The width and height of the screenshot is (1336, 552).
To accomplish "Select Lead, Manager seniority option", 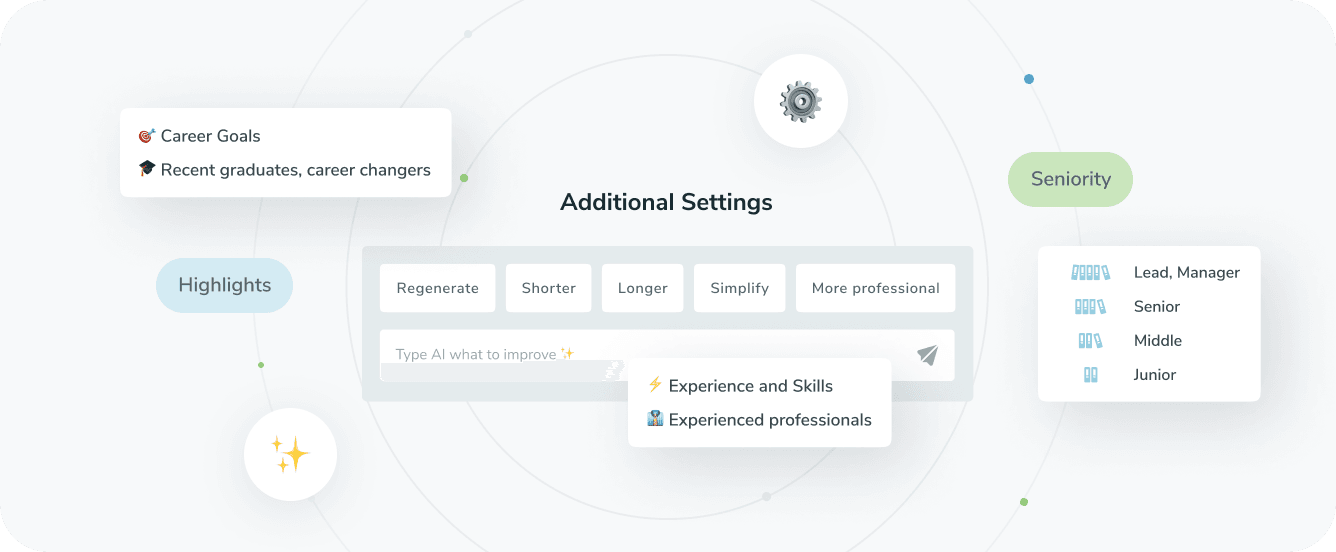I will (x=1186, y=272).
